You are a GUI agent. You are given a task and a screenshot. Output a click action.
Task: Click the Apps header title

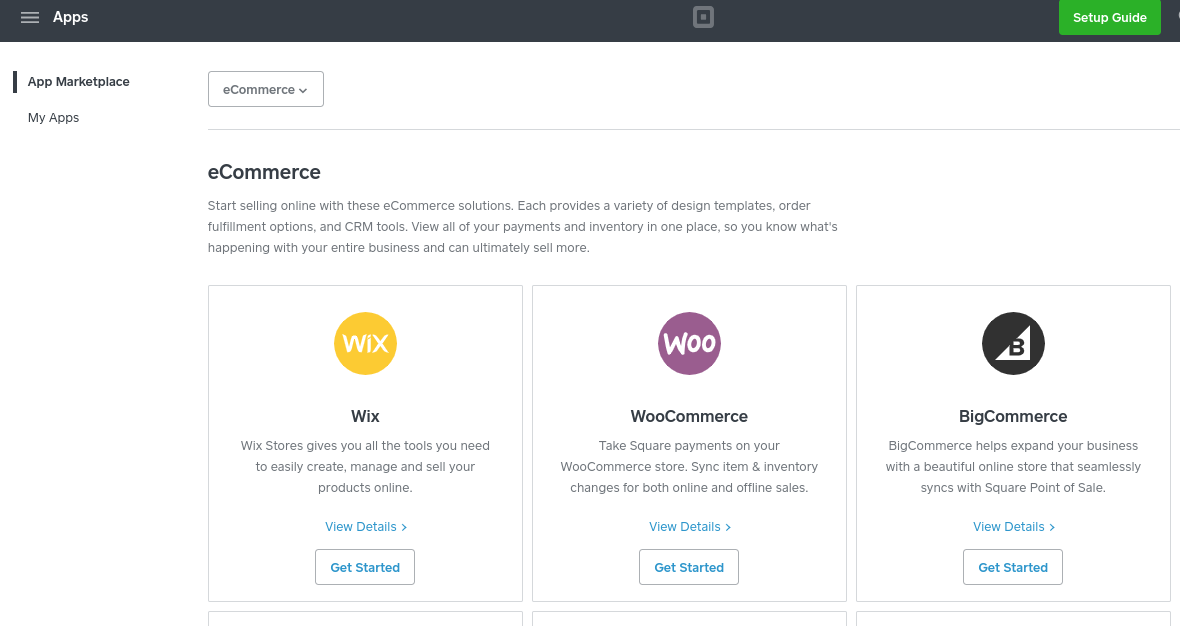pos(71,17)
